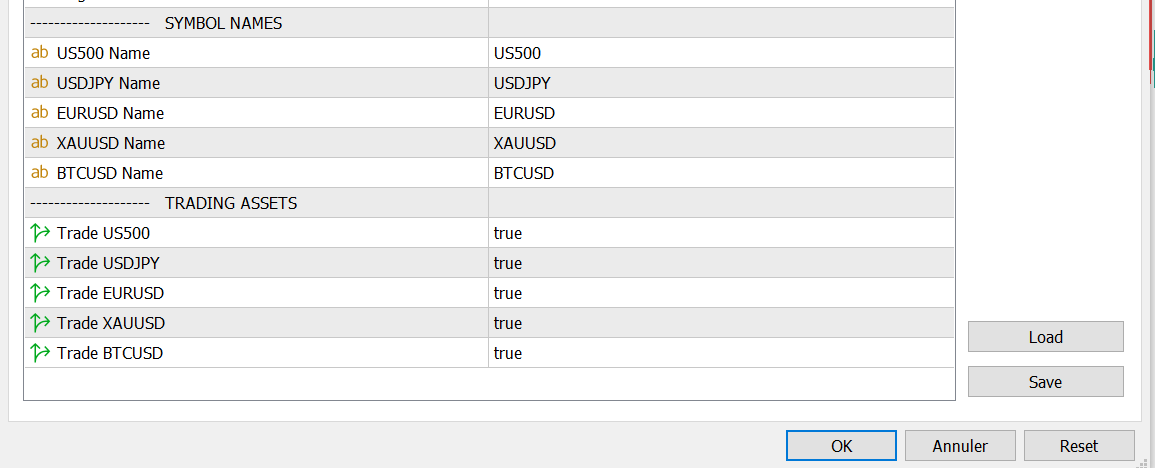1155x468 pixels.
Task: Open the Trade USDJPY value dropdown
Action: click(721, 263)
